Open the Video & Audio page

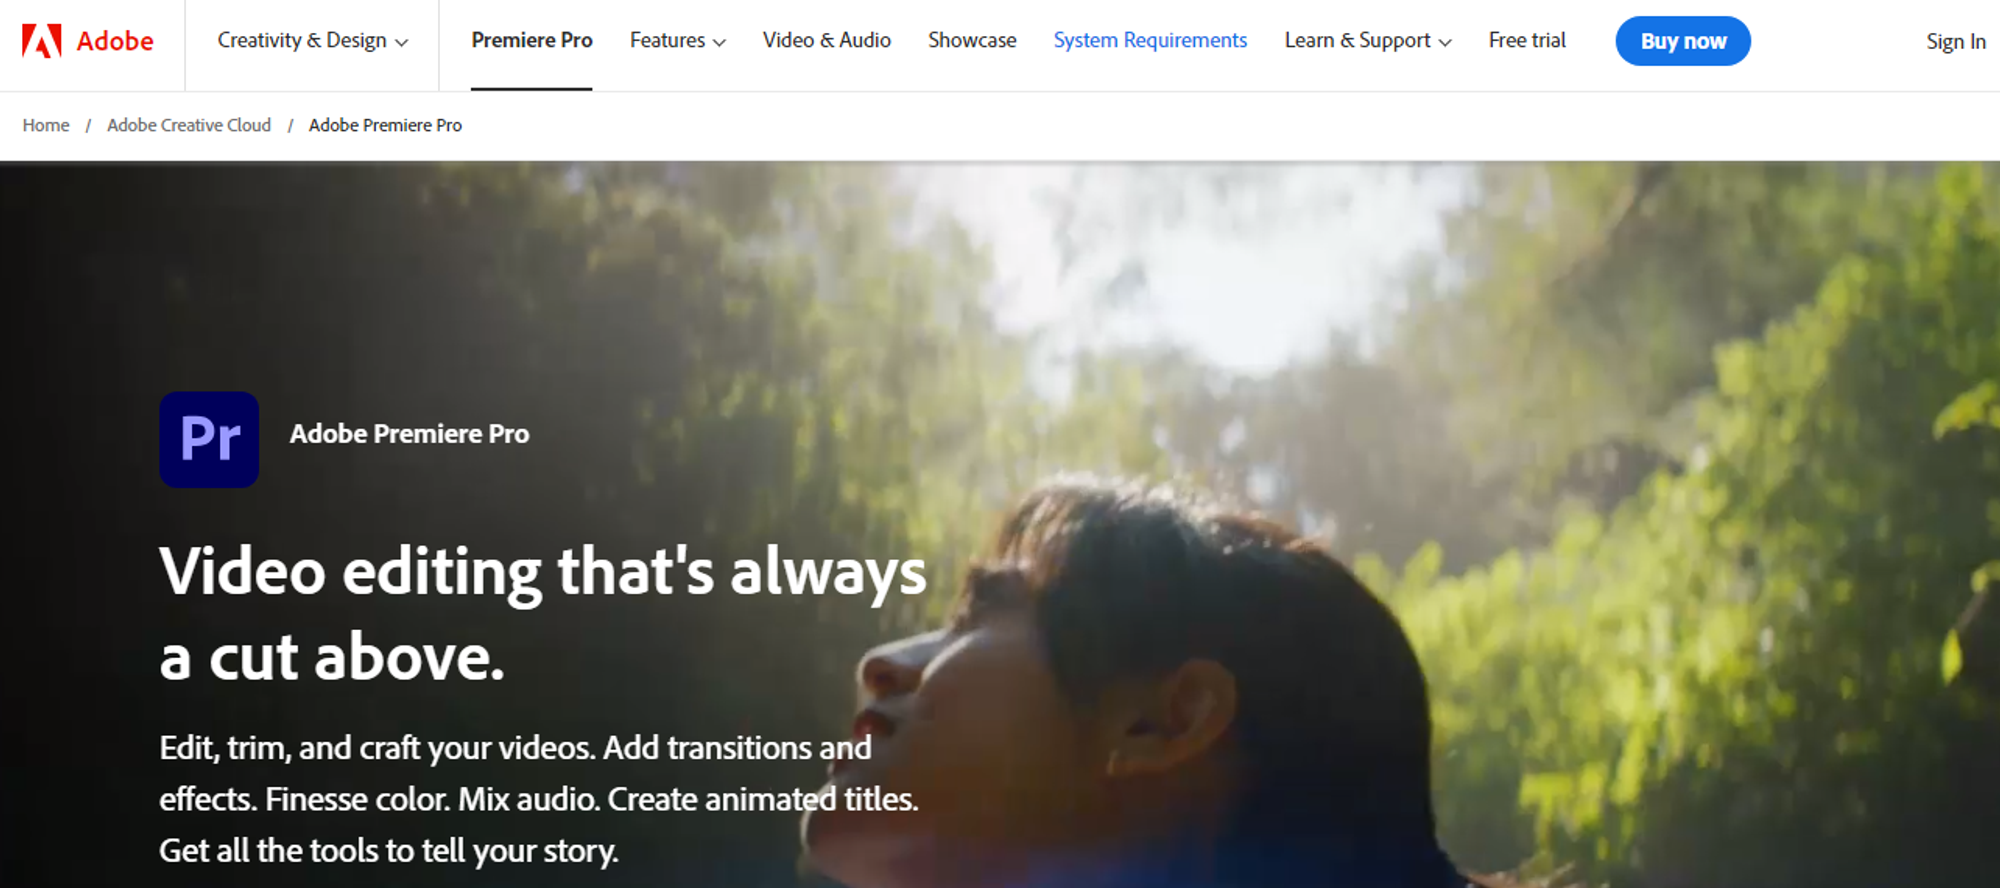(x=826, y=41)
